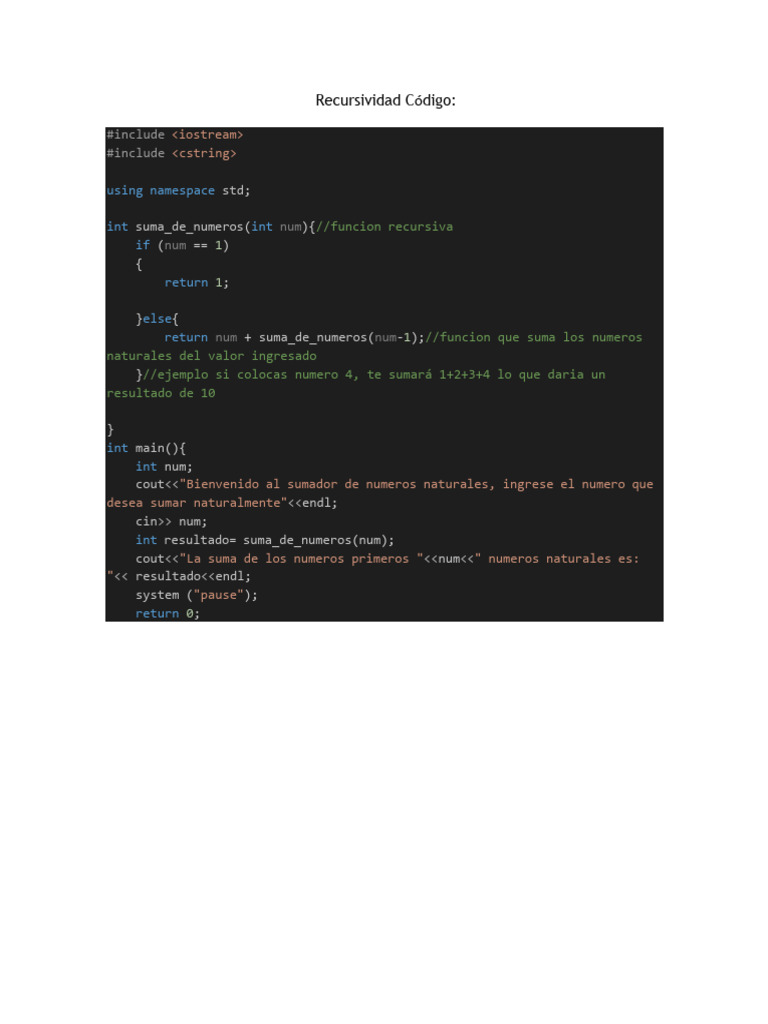Click the 'int num;' declaration

click(164, 467)
